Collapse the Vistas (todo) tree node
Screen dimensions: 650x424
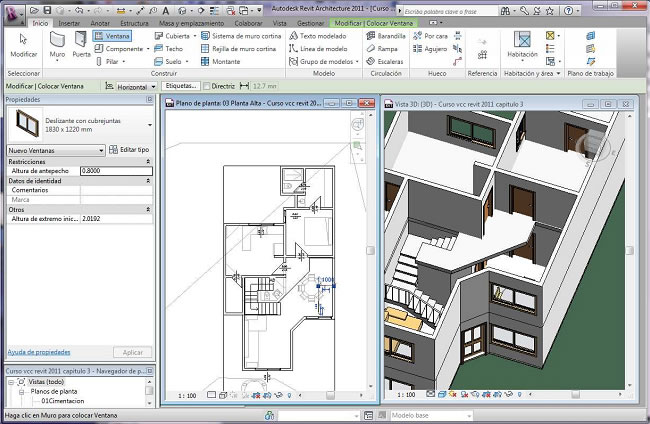pos(11,381)
